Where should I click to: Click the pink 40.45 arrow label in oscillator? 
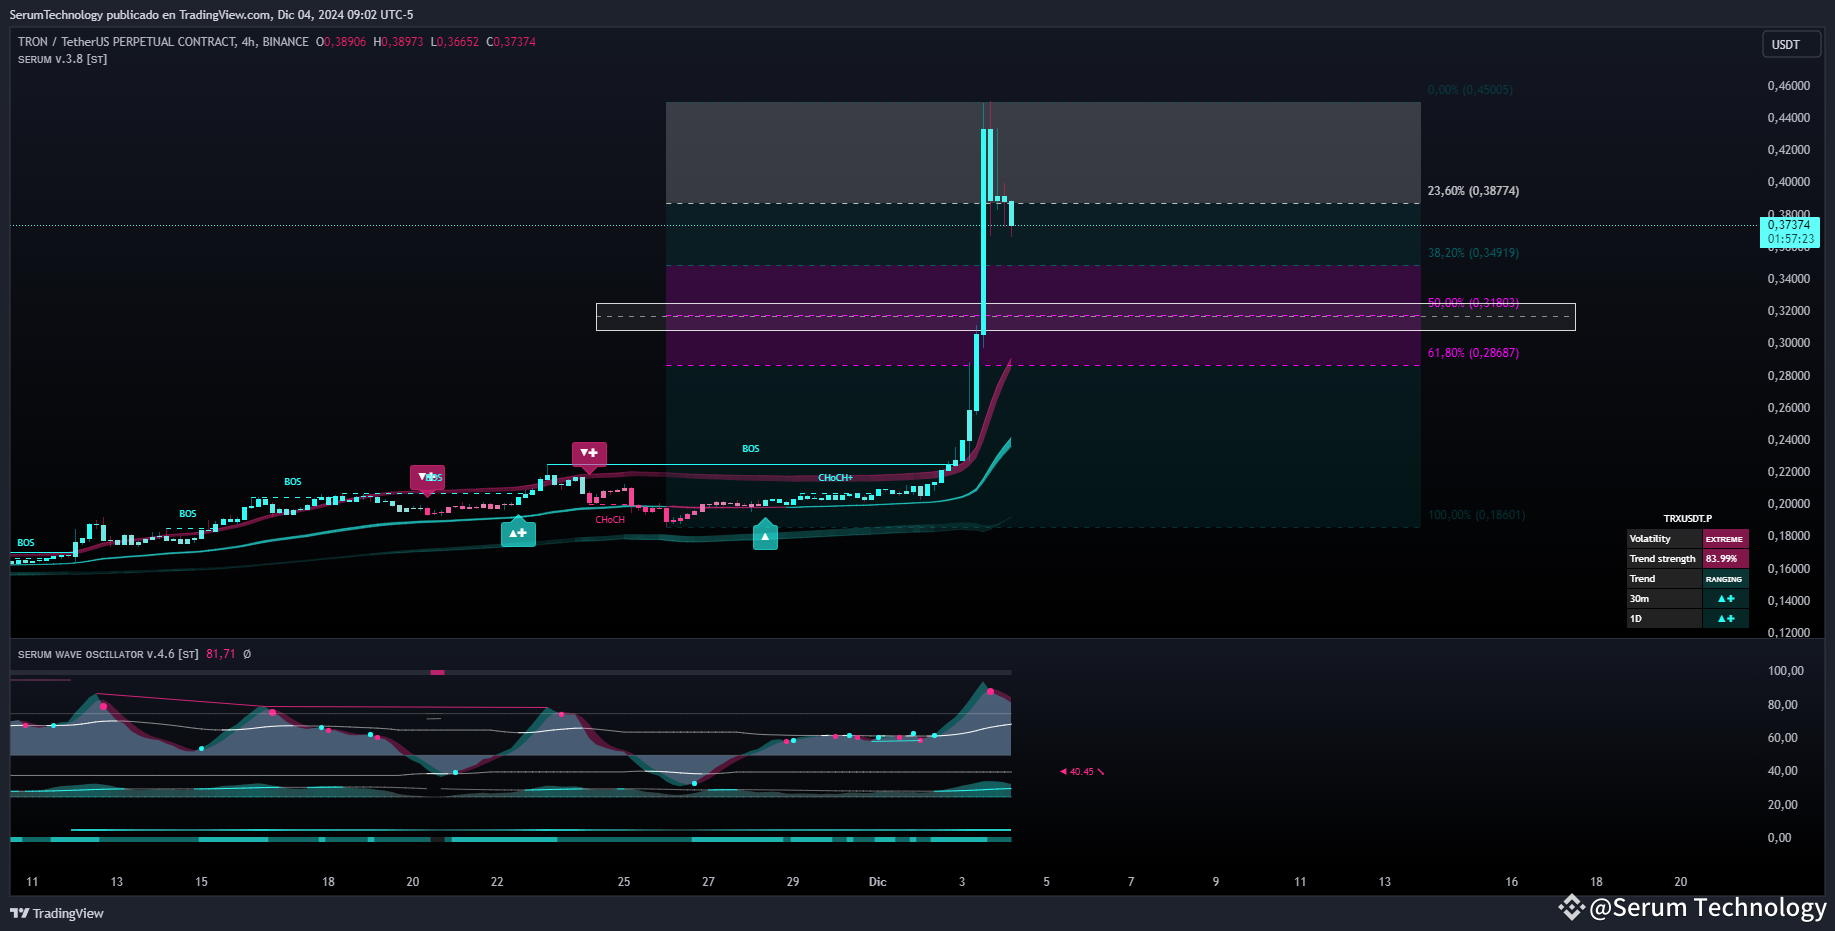[x=1081, y=772]
